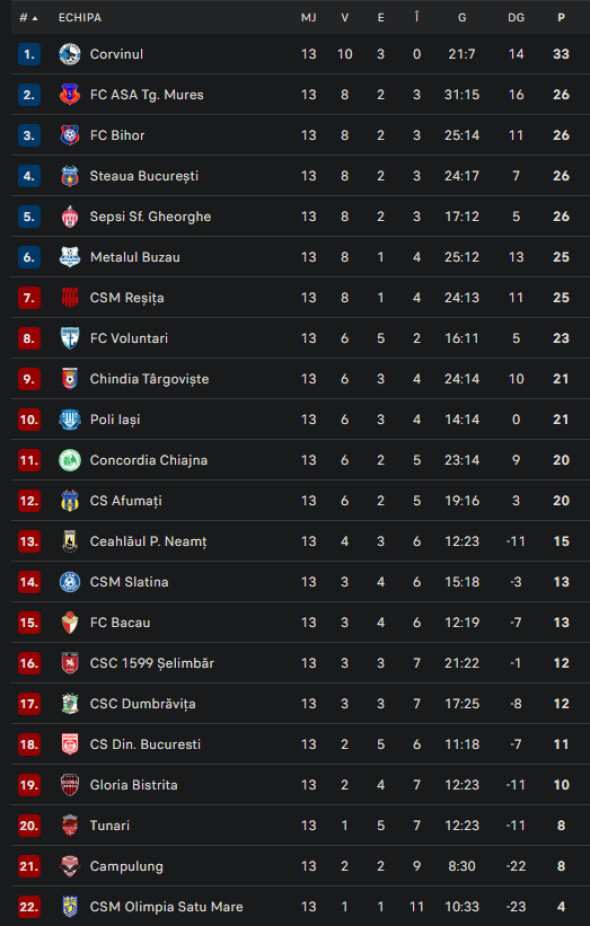Select the Poli Iași club logo
The width and height of the screenshot is (590, 926).
(69, 419)
